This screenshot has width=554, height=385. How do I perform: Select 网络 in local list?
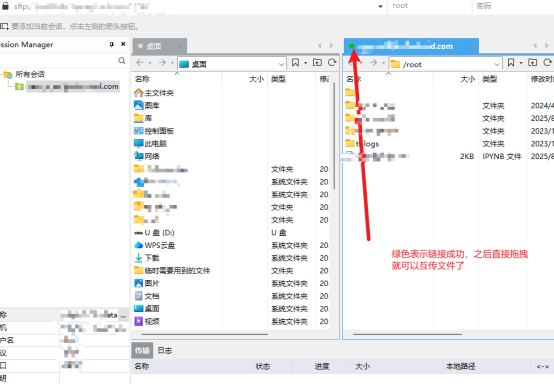point(147,156)
